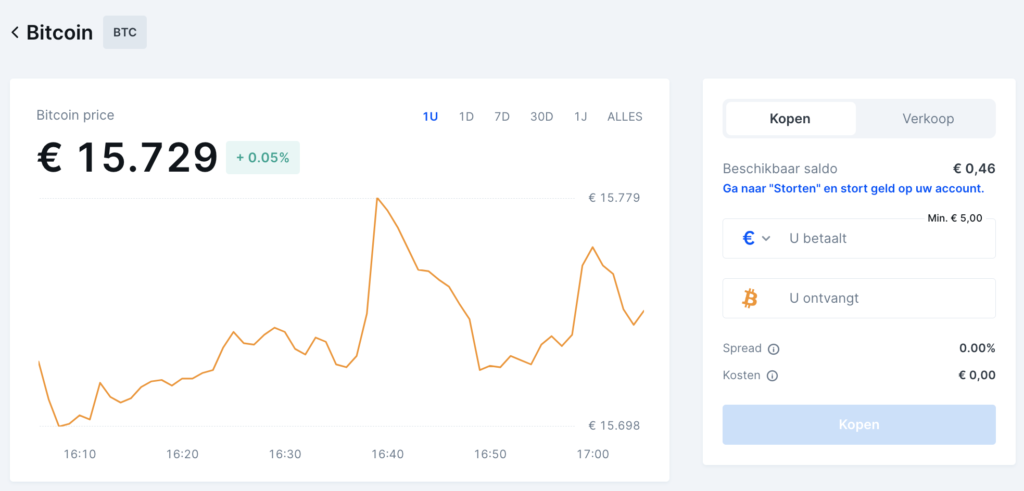1024x491 pixels.
Task: Focus the U ontvangt input field
Action: click(859, 298)
